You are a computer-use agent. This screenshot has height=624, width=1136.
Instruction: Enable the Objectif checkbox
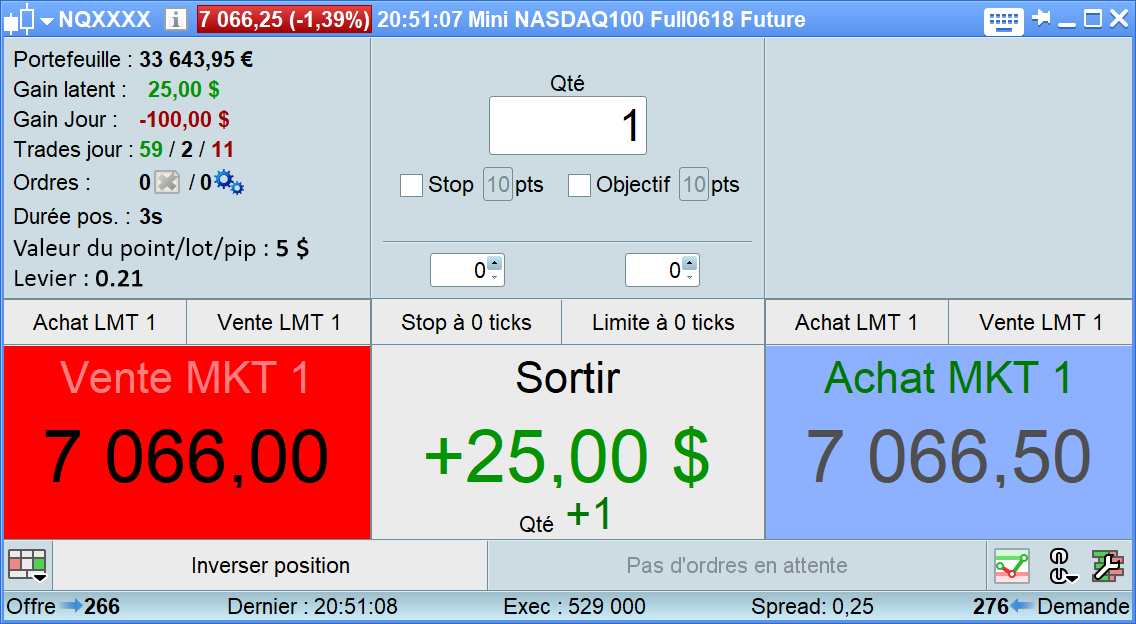pos(579,185)
